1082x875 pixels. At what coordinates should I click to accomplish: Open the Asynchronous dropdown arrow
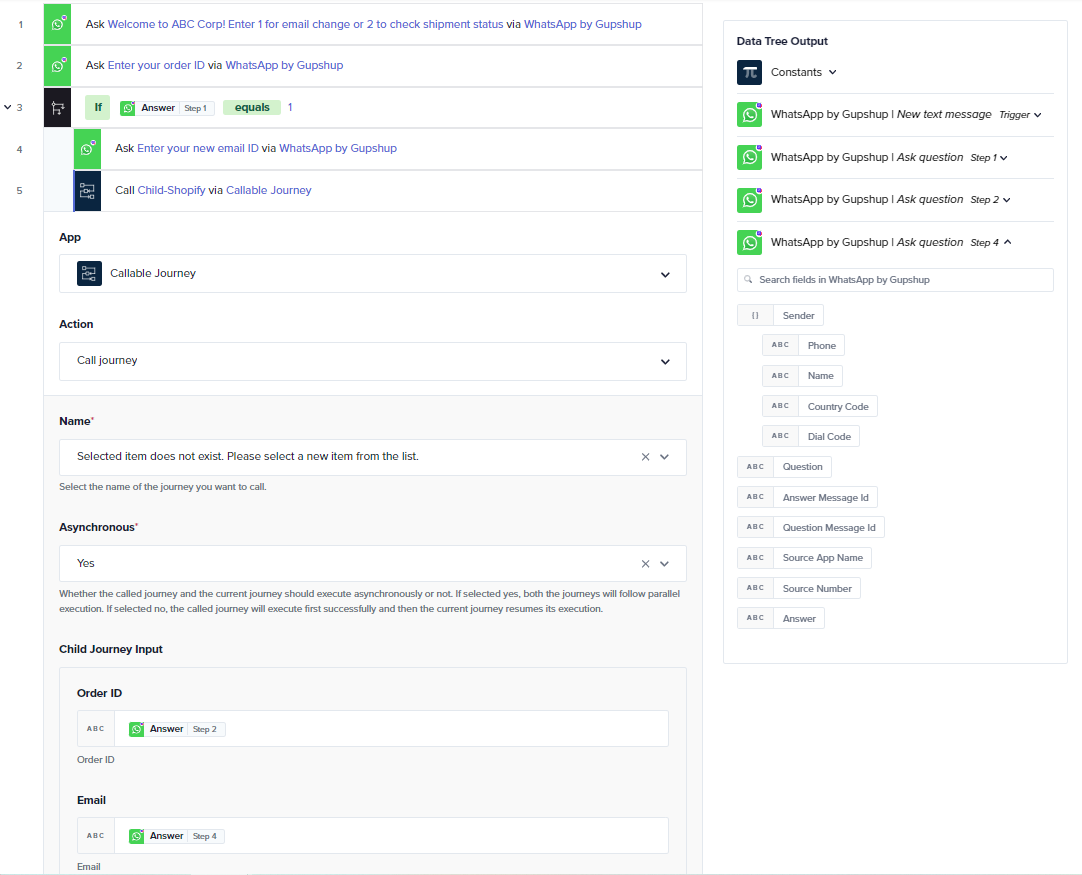pos(665,564)
